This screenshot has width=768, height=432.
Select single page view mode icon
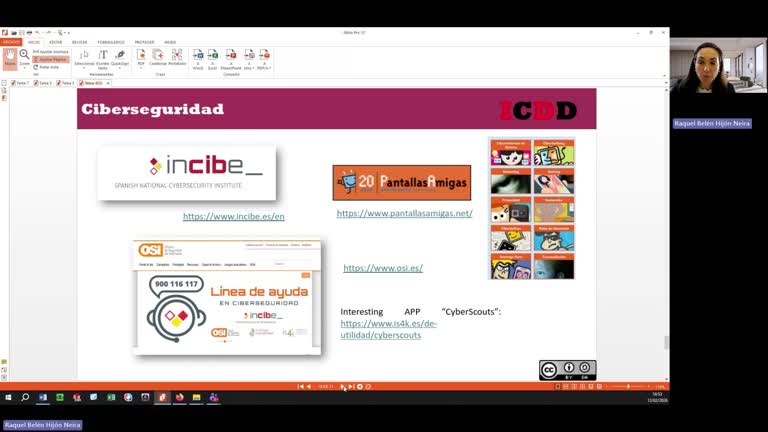557,386
